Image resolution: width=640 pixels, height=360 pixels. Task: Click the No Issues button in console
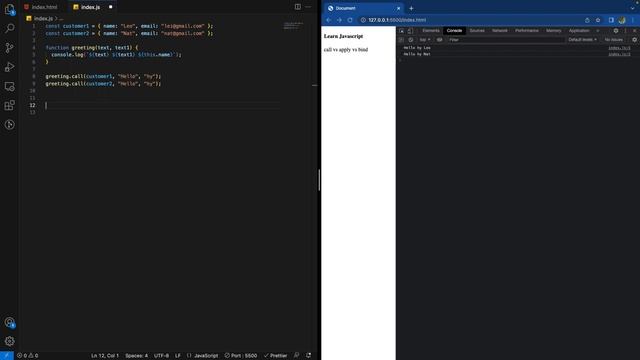point(613,40)
